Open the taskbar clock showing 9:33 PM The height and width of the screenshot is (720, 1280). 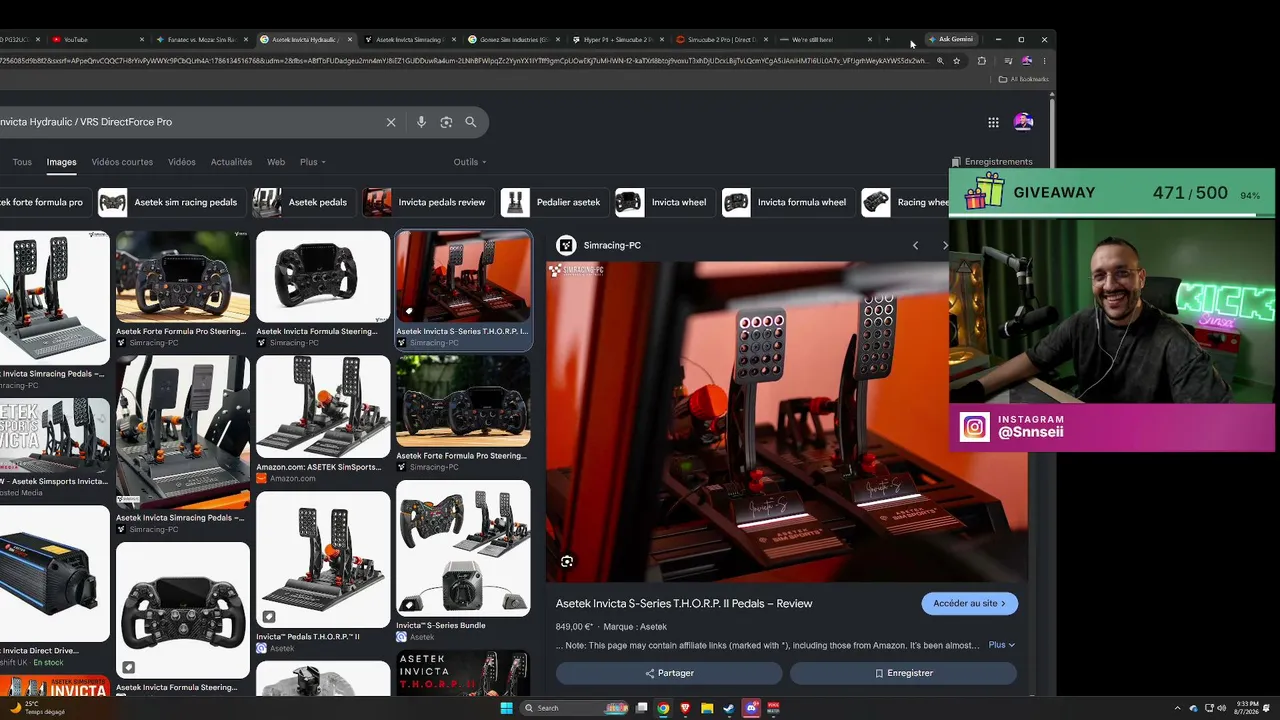tap(1247, 708)
